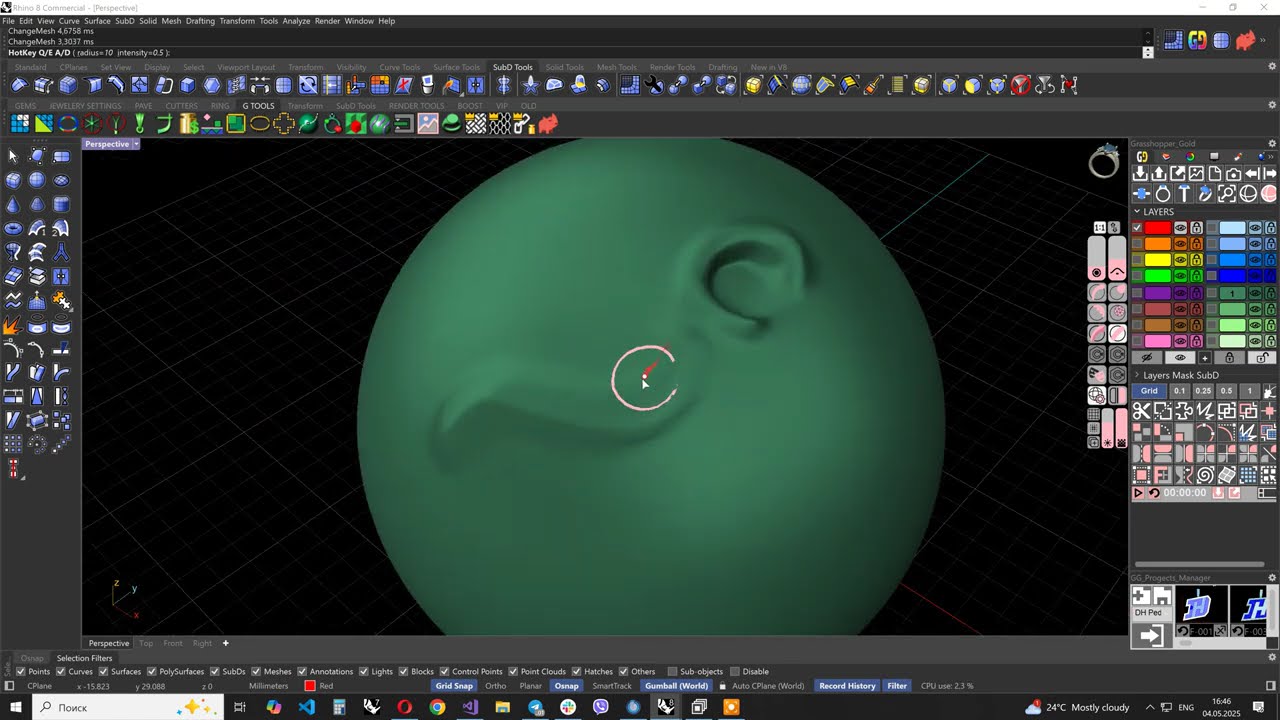Toggle lock on the orange layer

point(1196,244)
